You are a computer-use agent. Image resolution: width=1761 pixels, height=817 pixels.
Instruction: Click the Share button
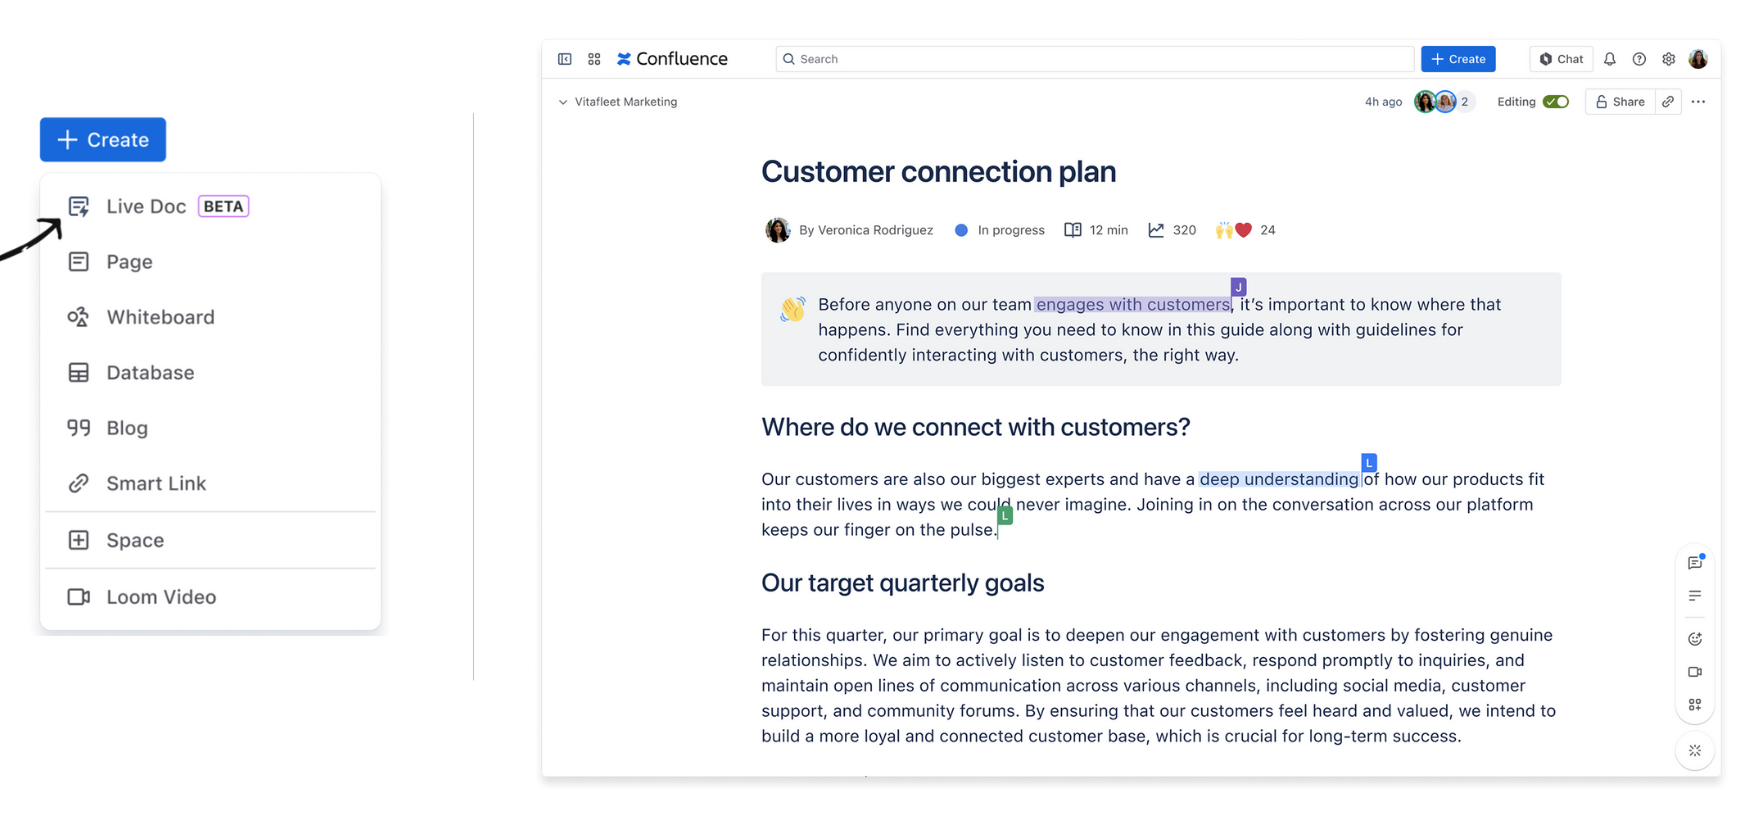[x=1619, y=102]
